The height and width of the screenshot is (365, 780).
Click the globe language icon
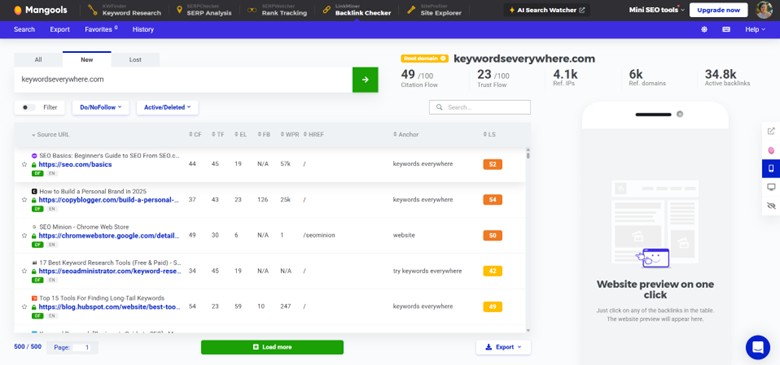(704, 29)
